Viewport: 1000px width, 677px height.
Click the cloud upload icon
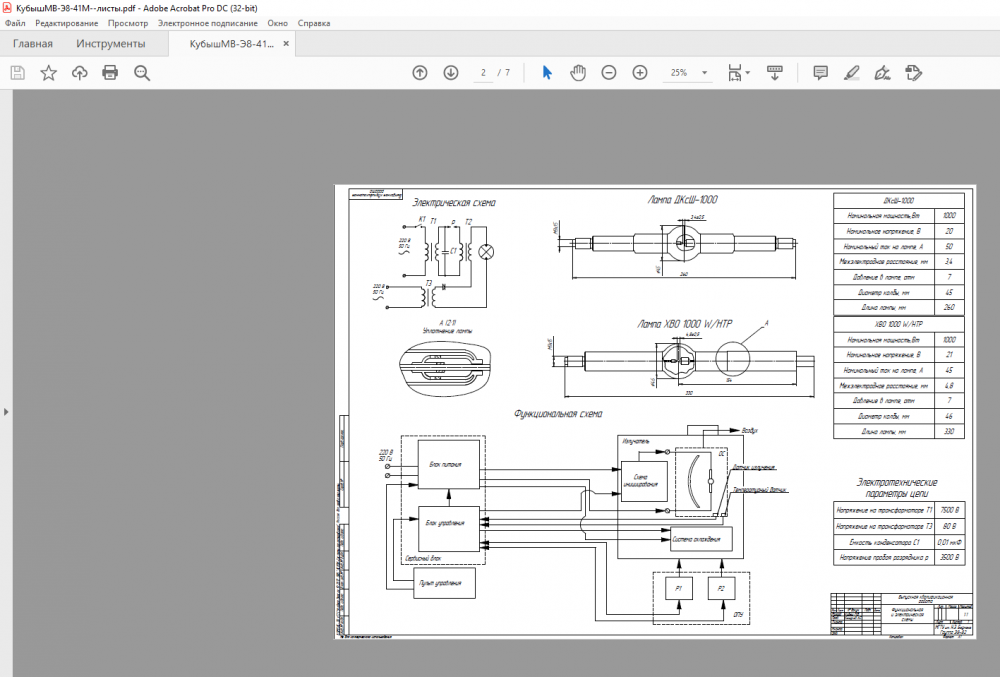(x=79, y=73)
